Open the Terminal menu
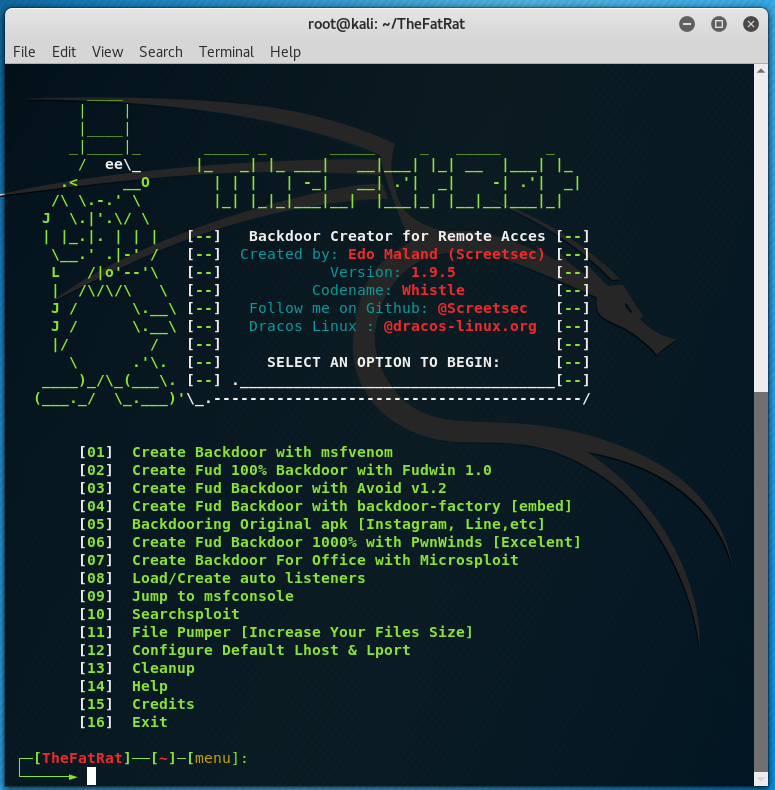 226,52
